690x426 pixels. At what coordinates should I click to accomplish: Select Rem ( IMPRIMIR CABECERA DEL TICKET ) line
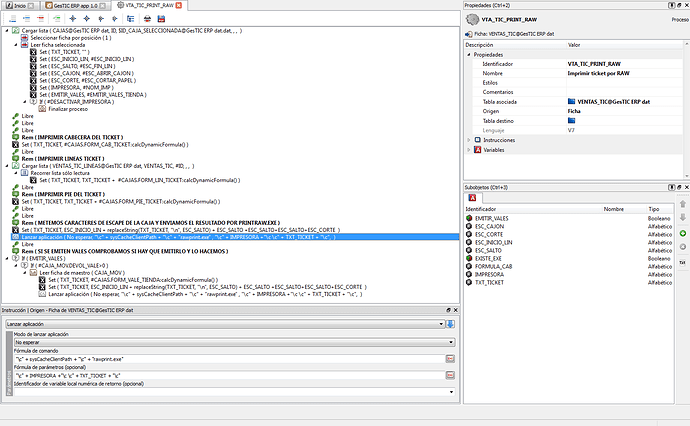click(72, 137)
